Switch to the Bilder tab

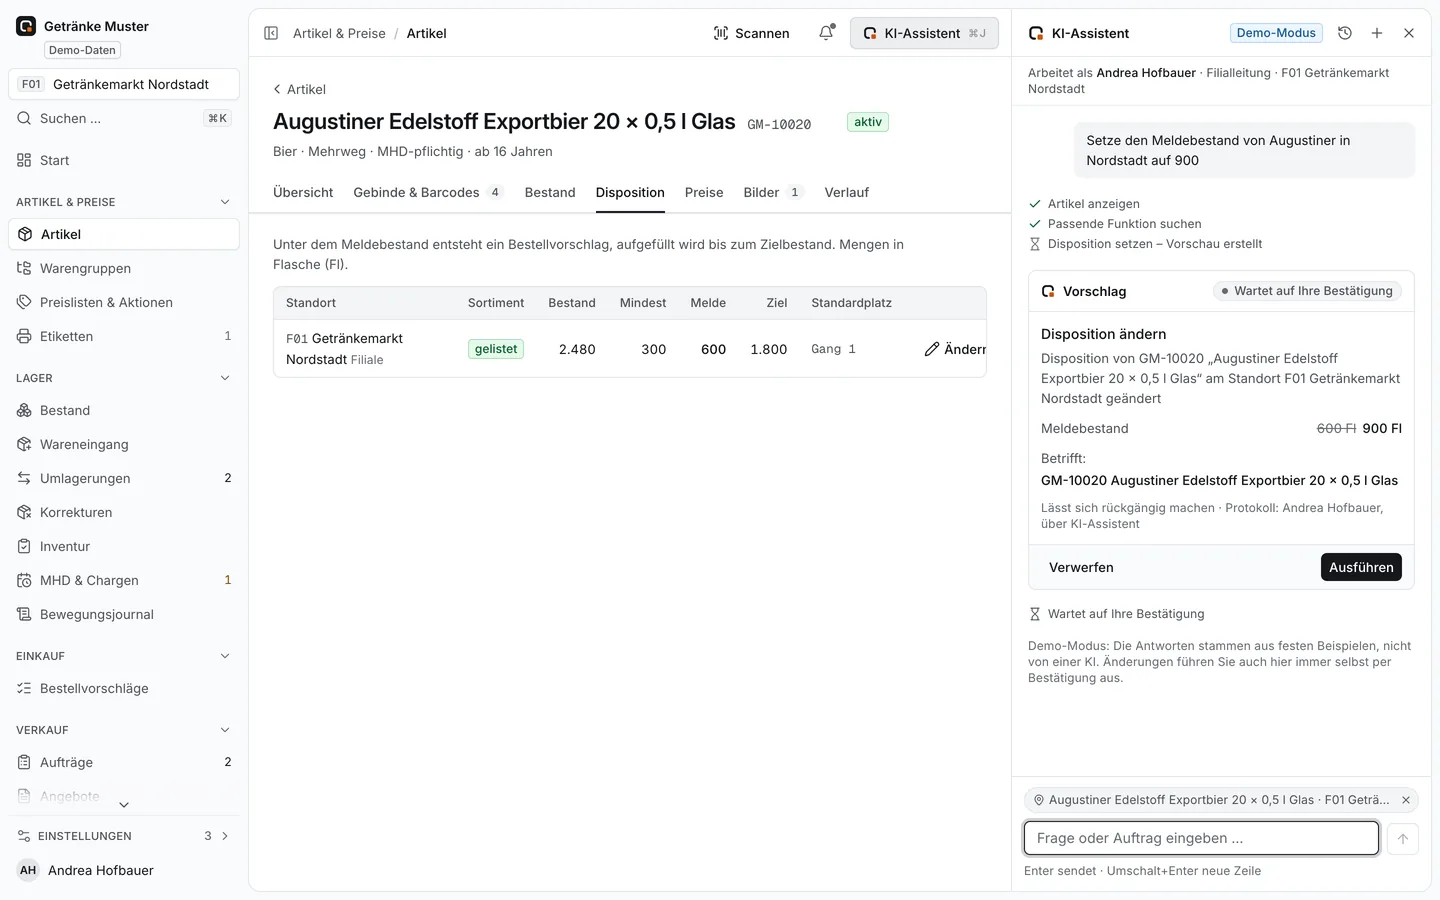click(773, 192)
